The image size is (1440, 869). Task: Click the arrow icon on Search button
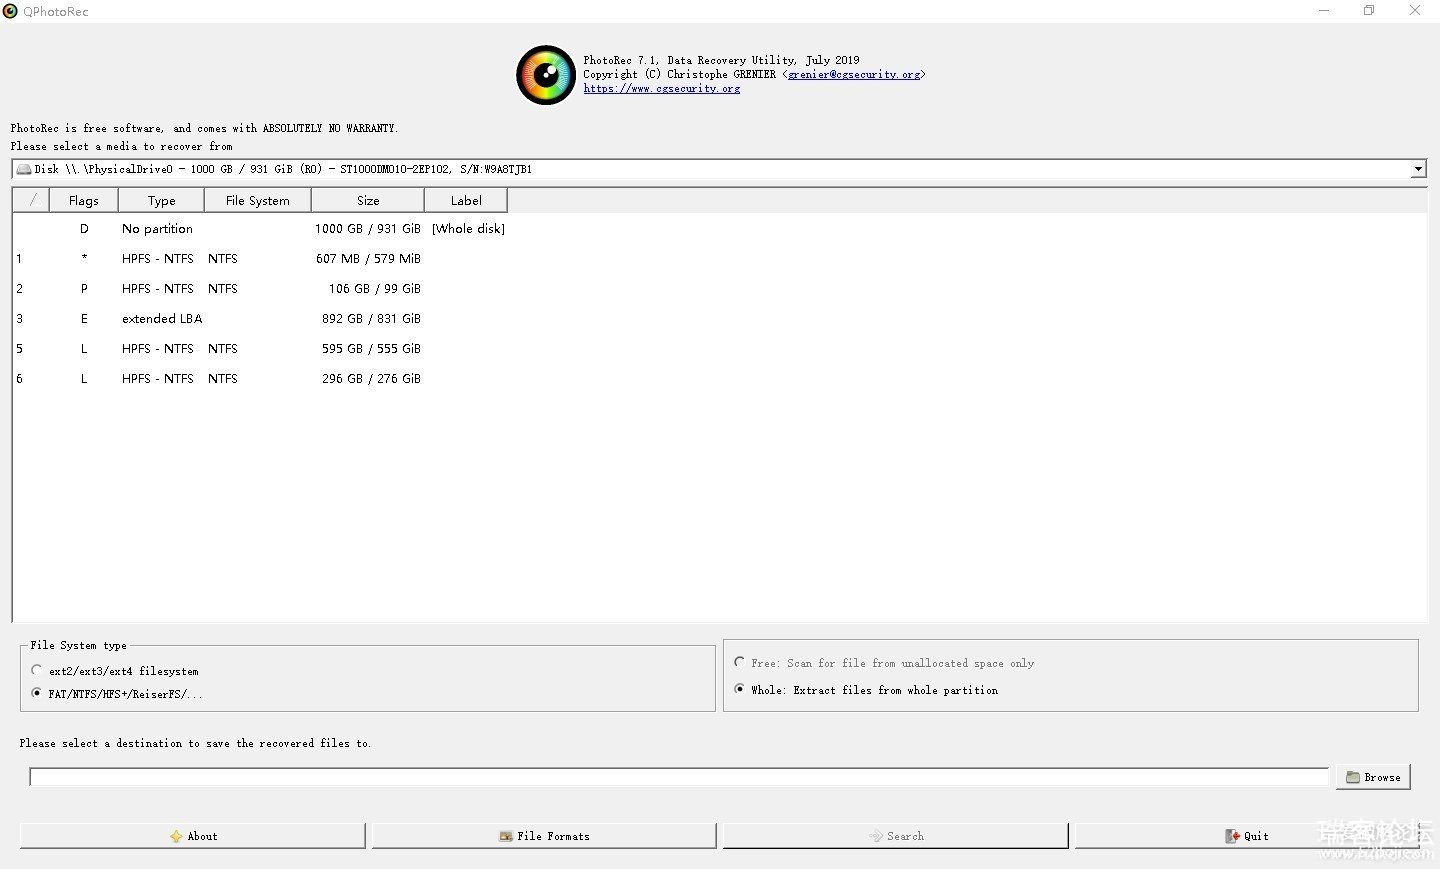[876, 836]
